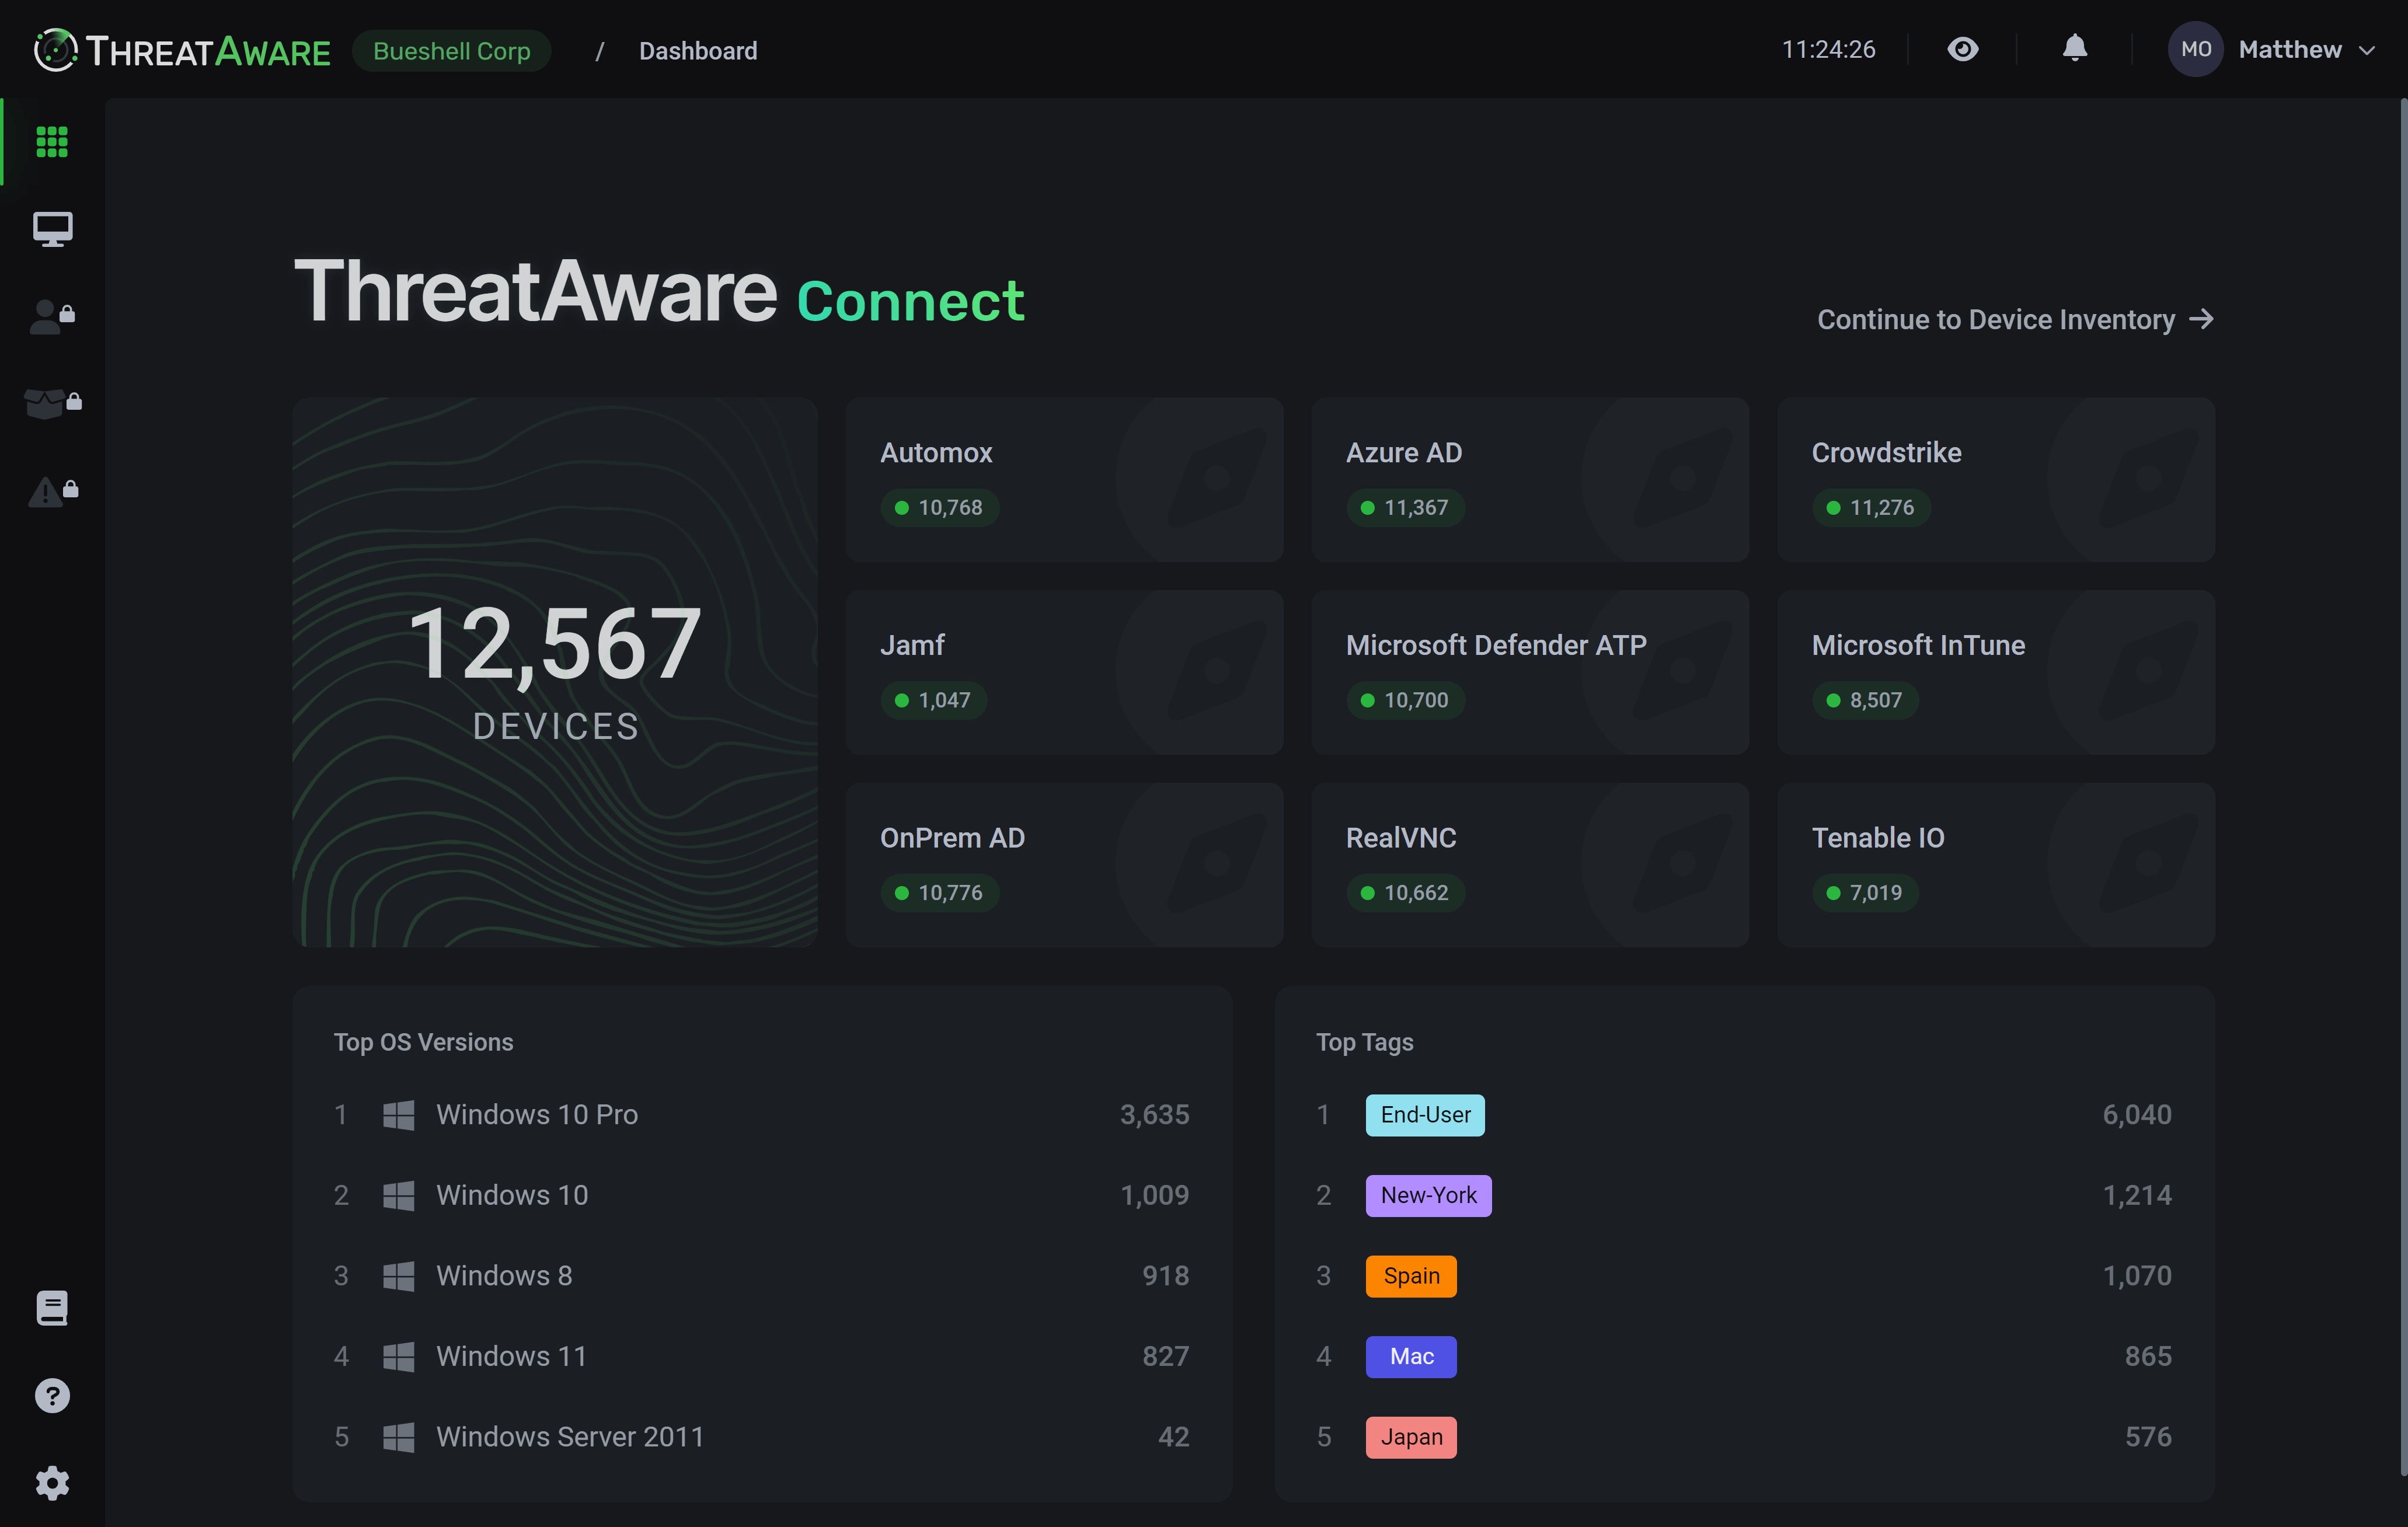
Task: Click the Crowdstrike 11,276 status badge
Action: [1871, 507]
